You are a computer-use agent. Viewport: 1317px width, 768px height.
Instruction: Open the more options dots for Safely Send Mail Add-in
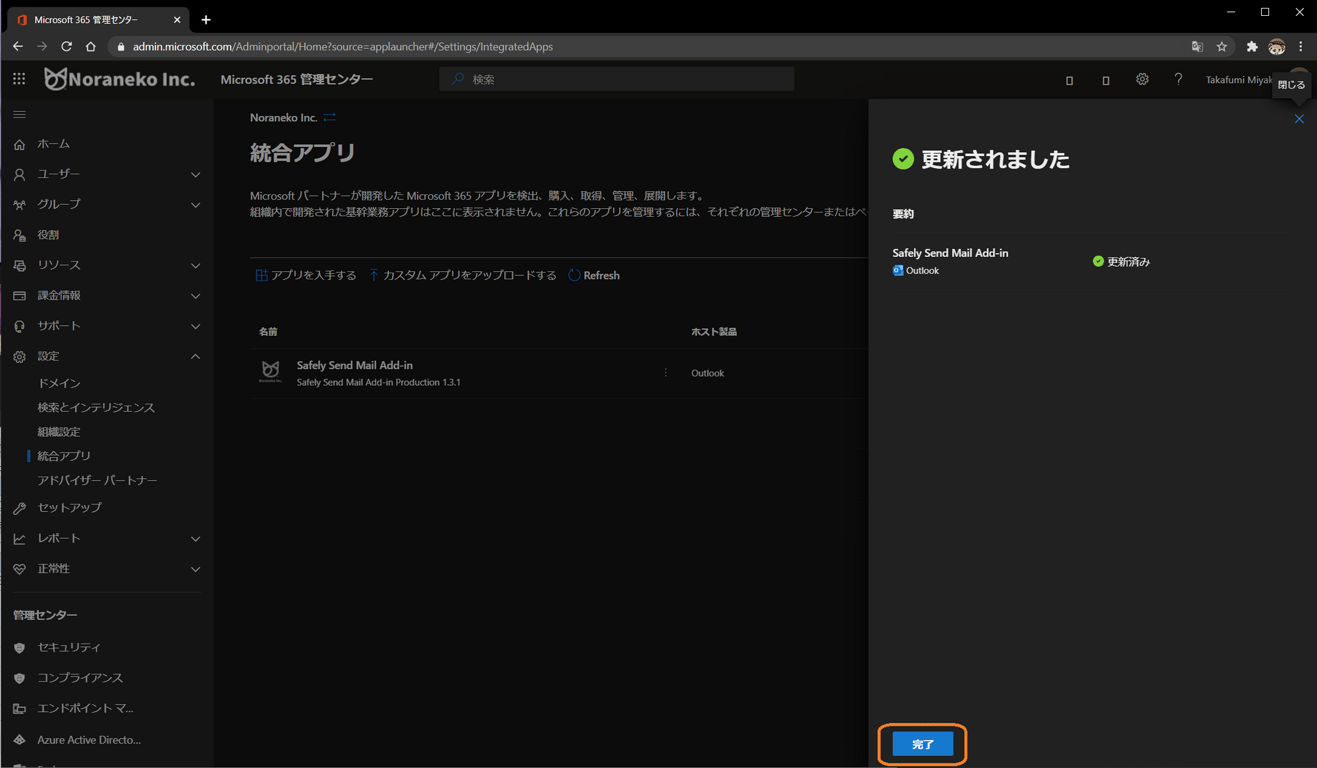(665, 373)
